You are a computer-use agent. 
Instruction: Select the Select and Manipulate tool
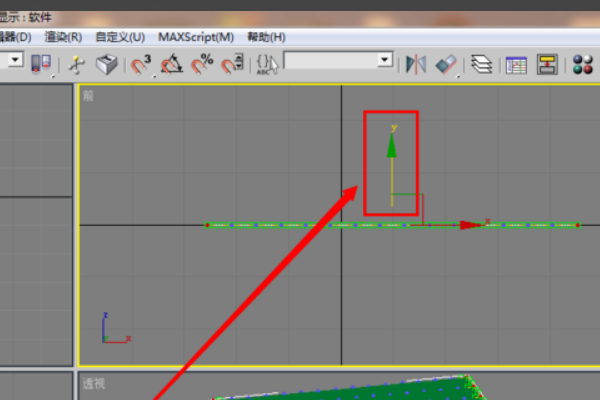[x=76, y=64]
